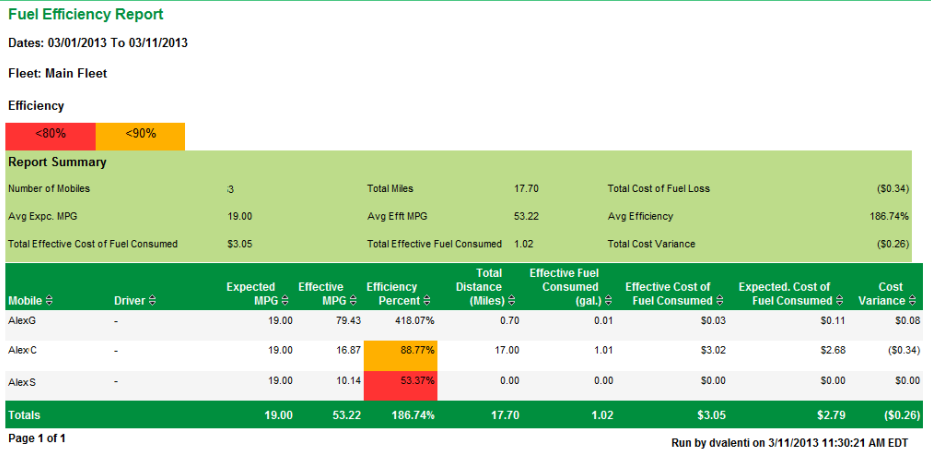
Task: Click the Number of Mobiles label
Action: [x=49, y=189]
